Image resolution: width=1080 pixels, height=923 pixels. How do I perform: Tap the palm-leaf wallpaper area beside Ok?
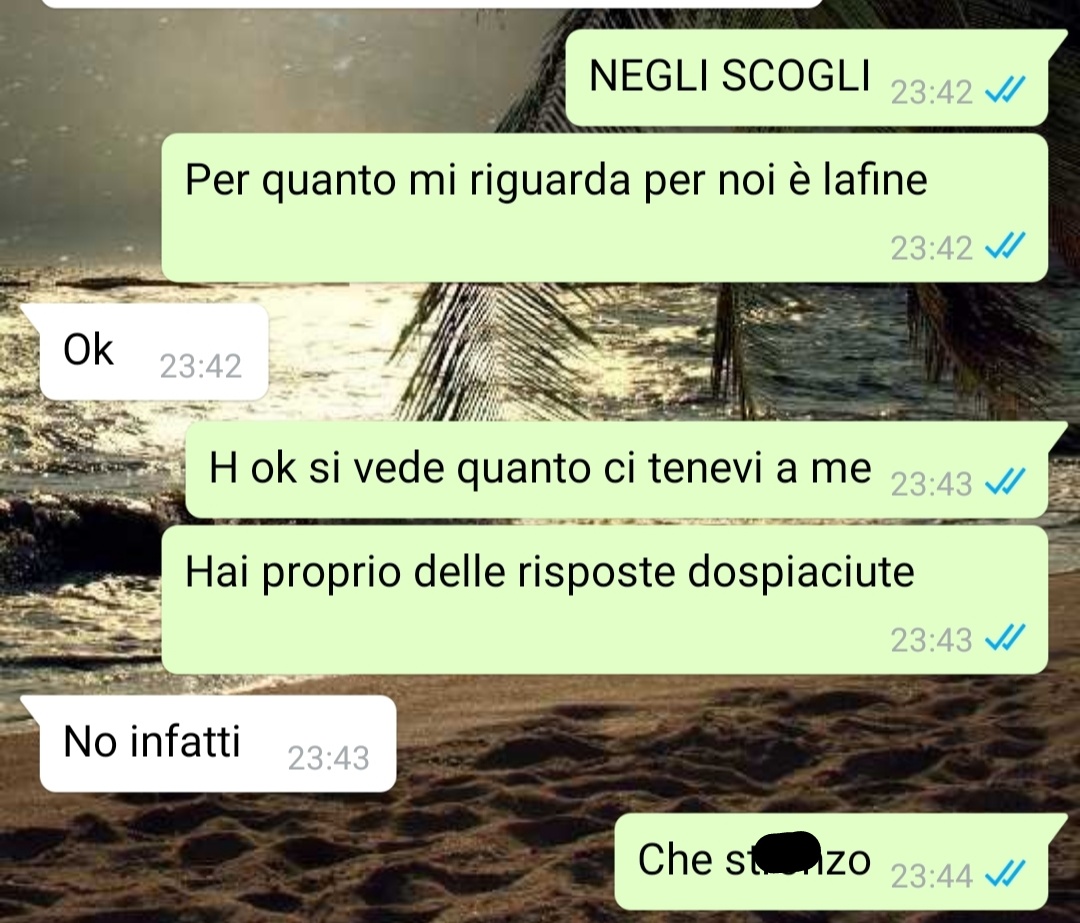tap(496, 351)
